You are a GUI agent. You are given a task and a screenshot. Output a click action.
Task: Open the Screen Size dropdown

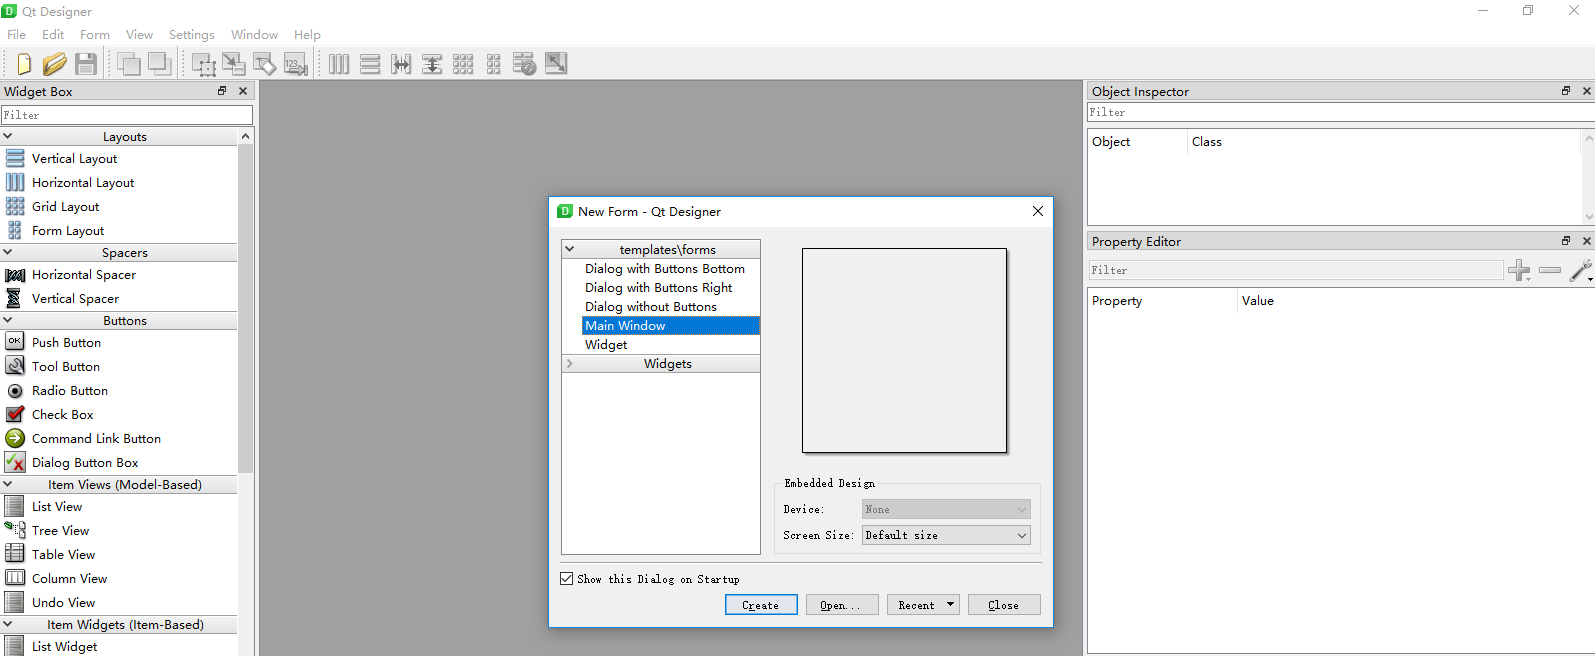tap(946, 535)
